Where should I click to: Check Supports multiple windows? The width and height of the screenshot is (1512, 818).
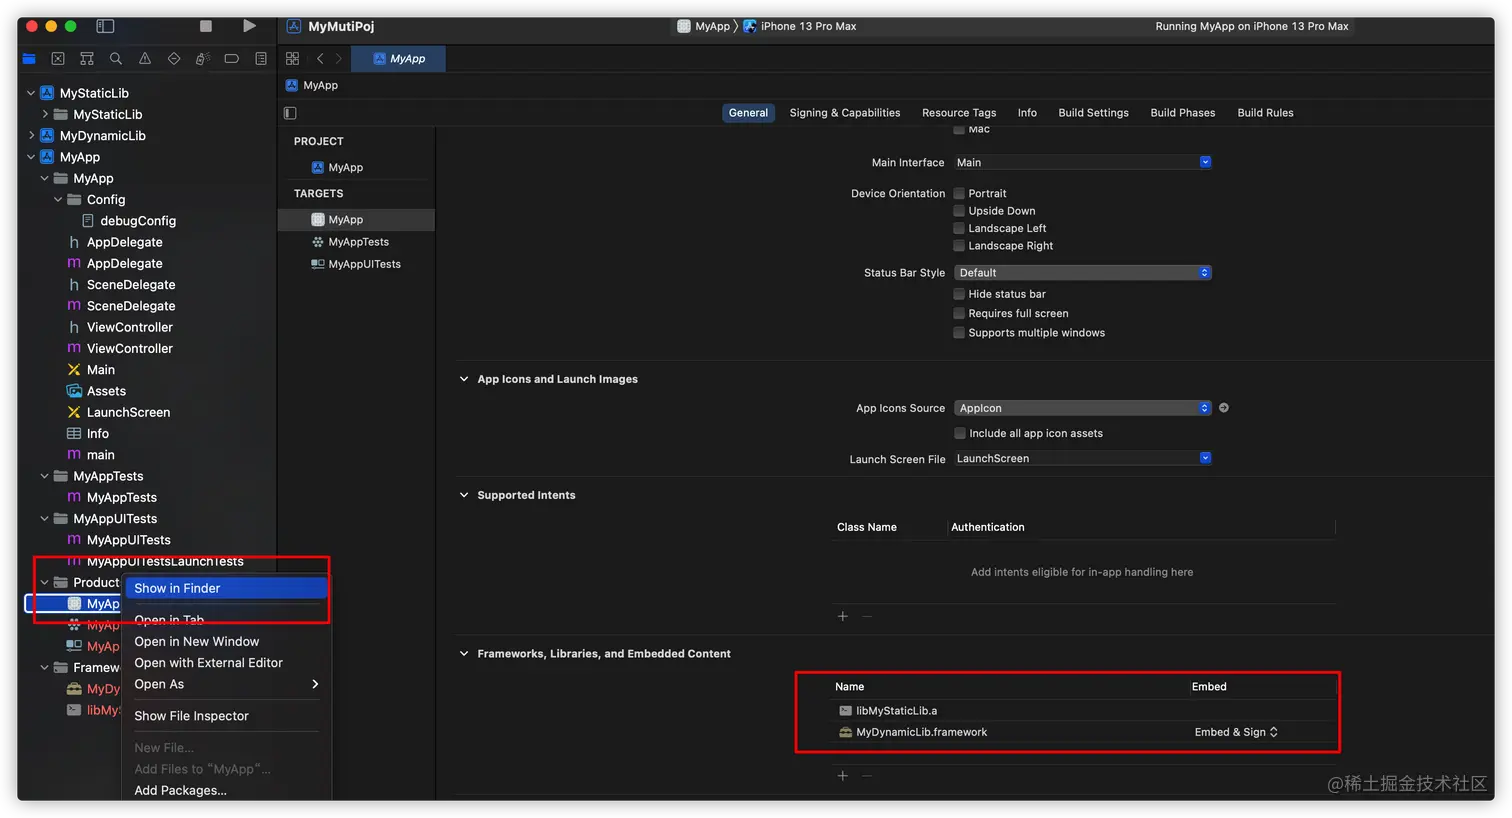pyautogui.click(x=959, y=332)
